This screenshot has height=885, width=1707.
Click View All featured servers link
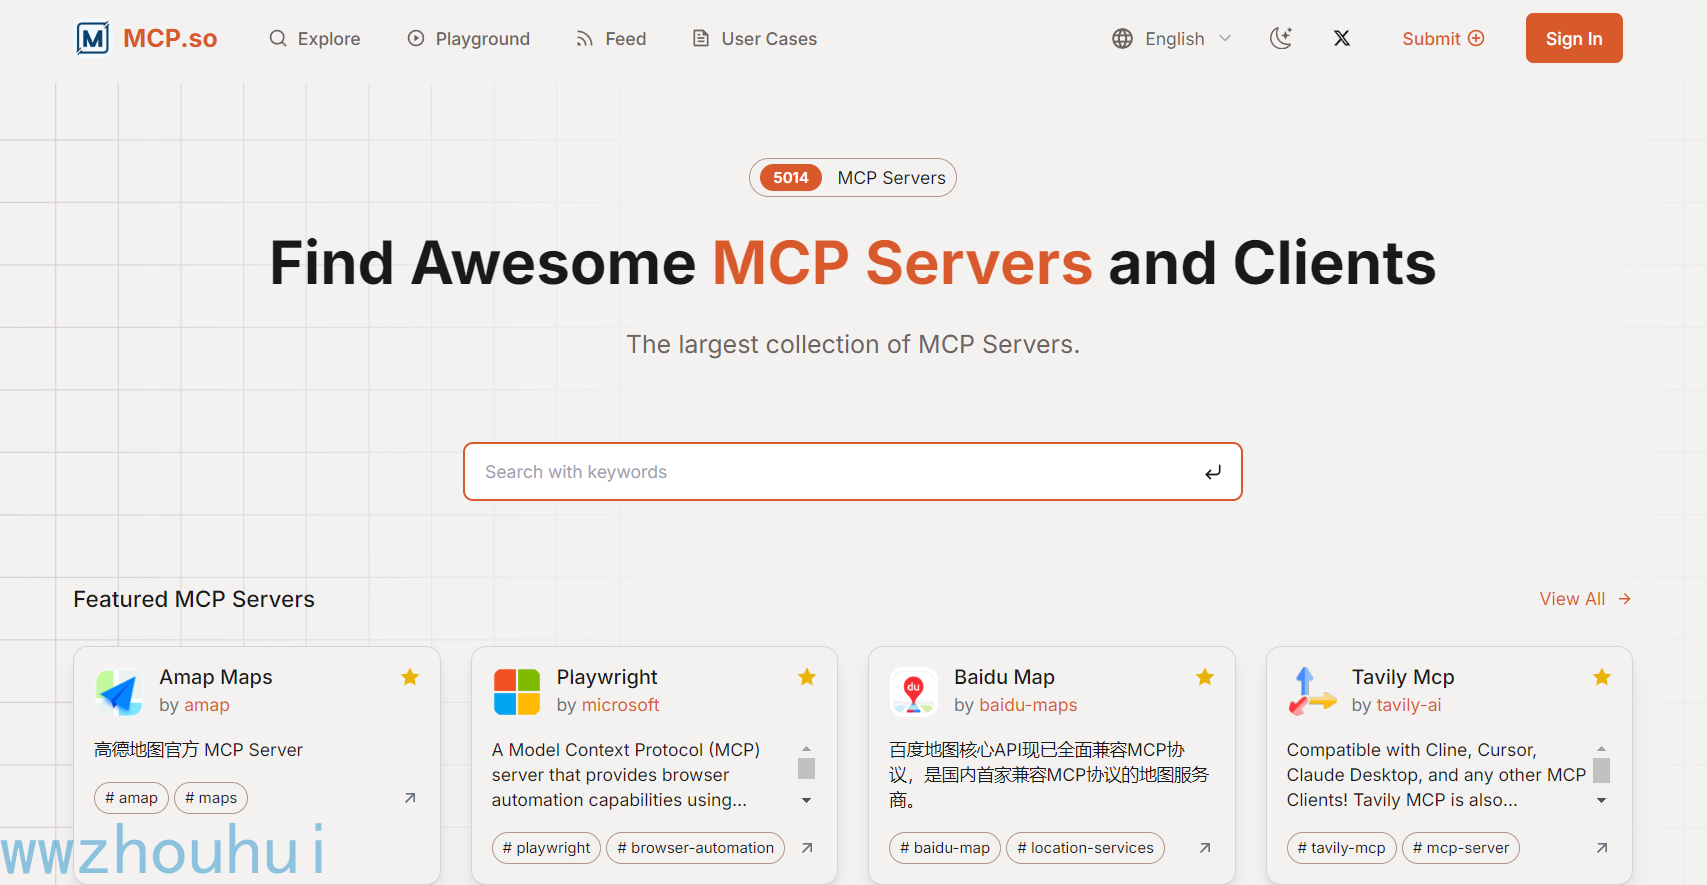tap(1585, 599)
